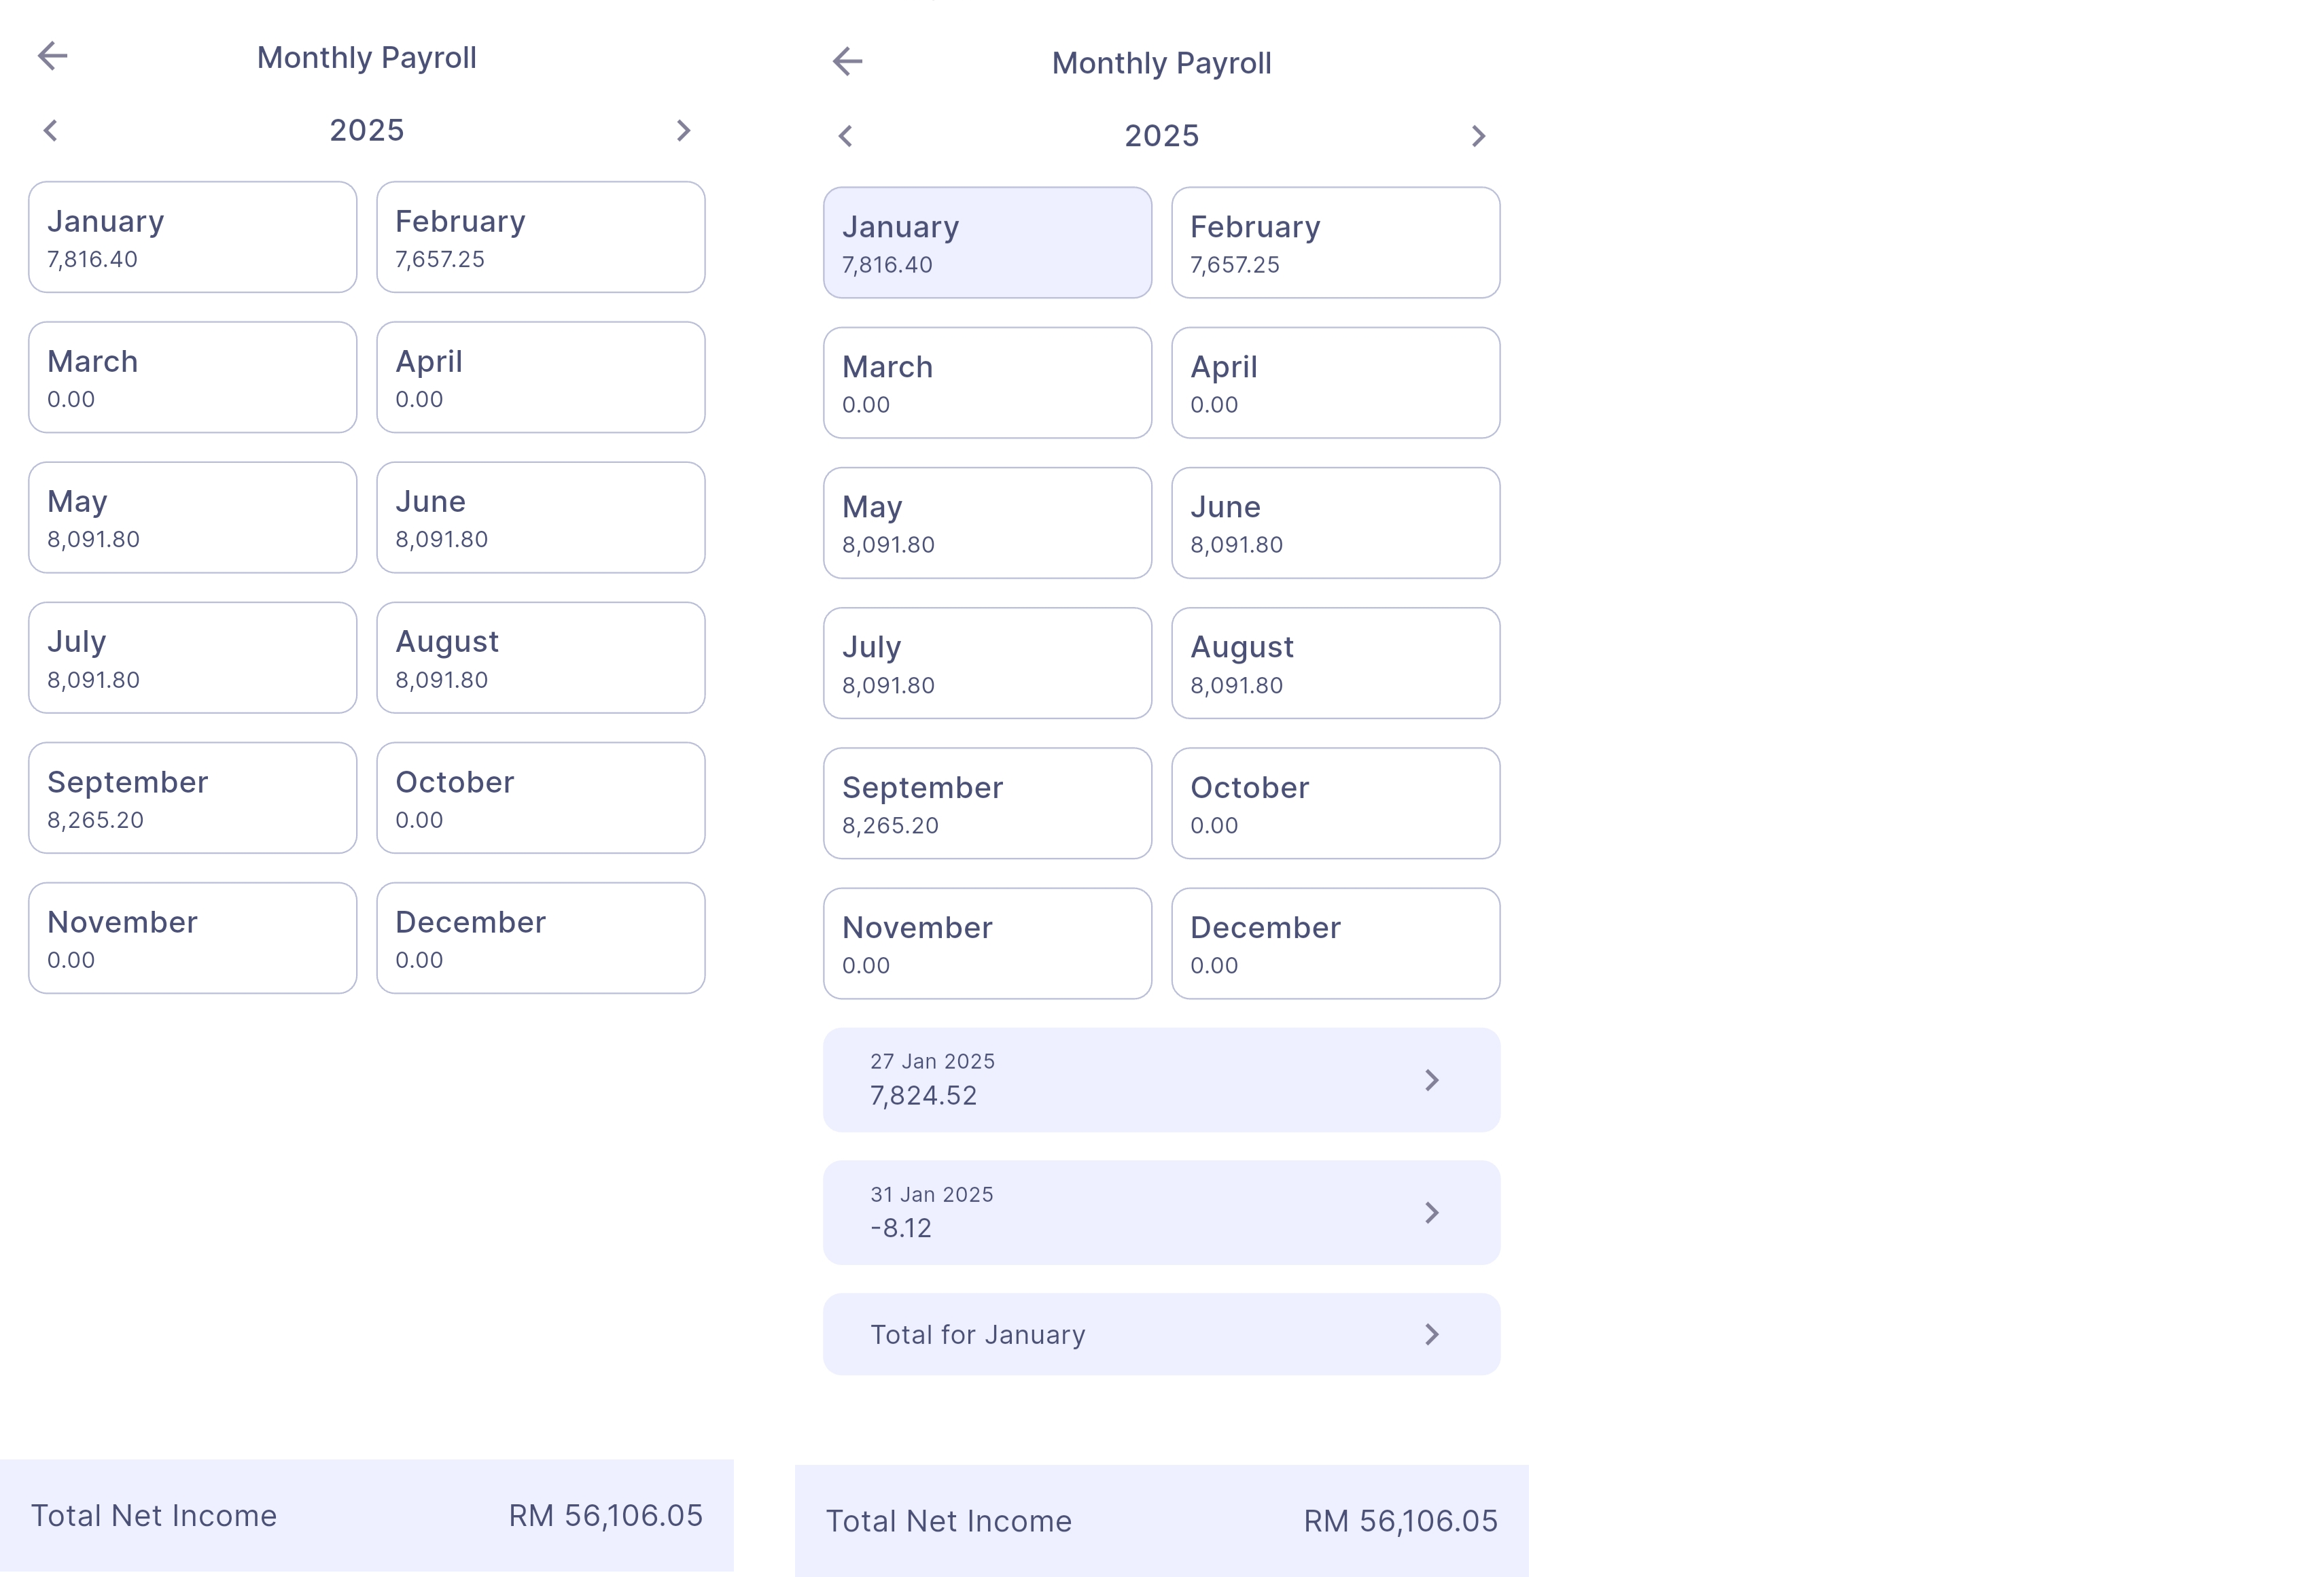This screenshot has height=1577, width=2324.
Task: Go to next year on right screen
Action: (1478, 136)
